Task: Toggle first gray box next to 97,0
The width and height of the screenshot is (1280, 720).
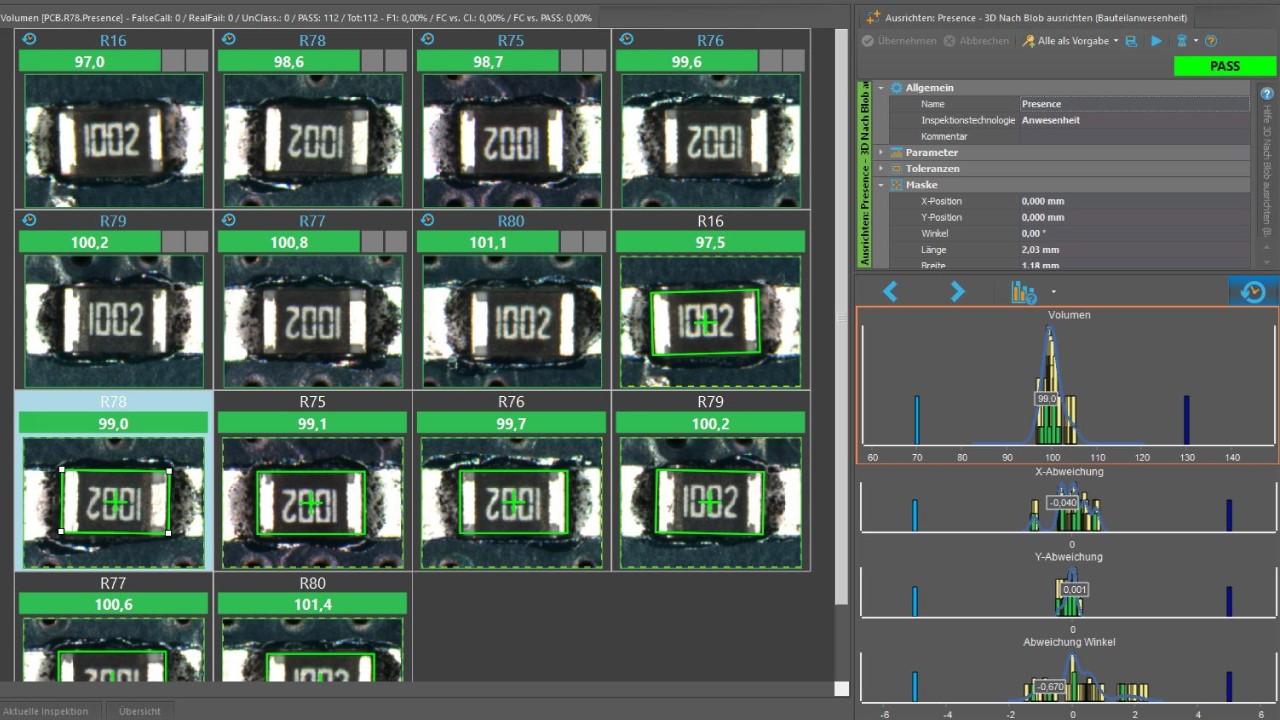Action: coord(173,61)
